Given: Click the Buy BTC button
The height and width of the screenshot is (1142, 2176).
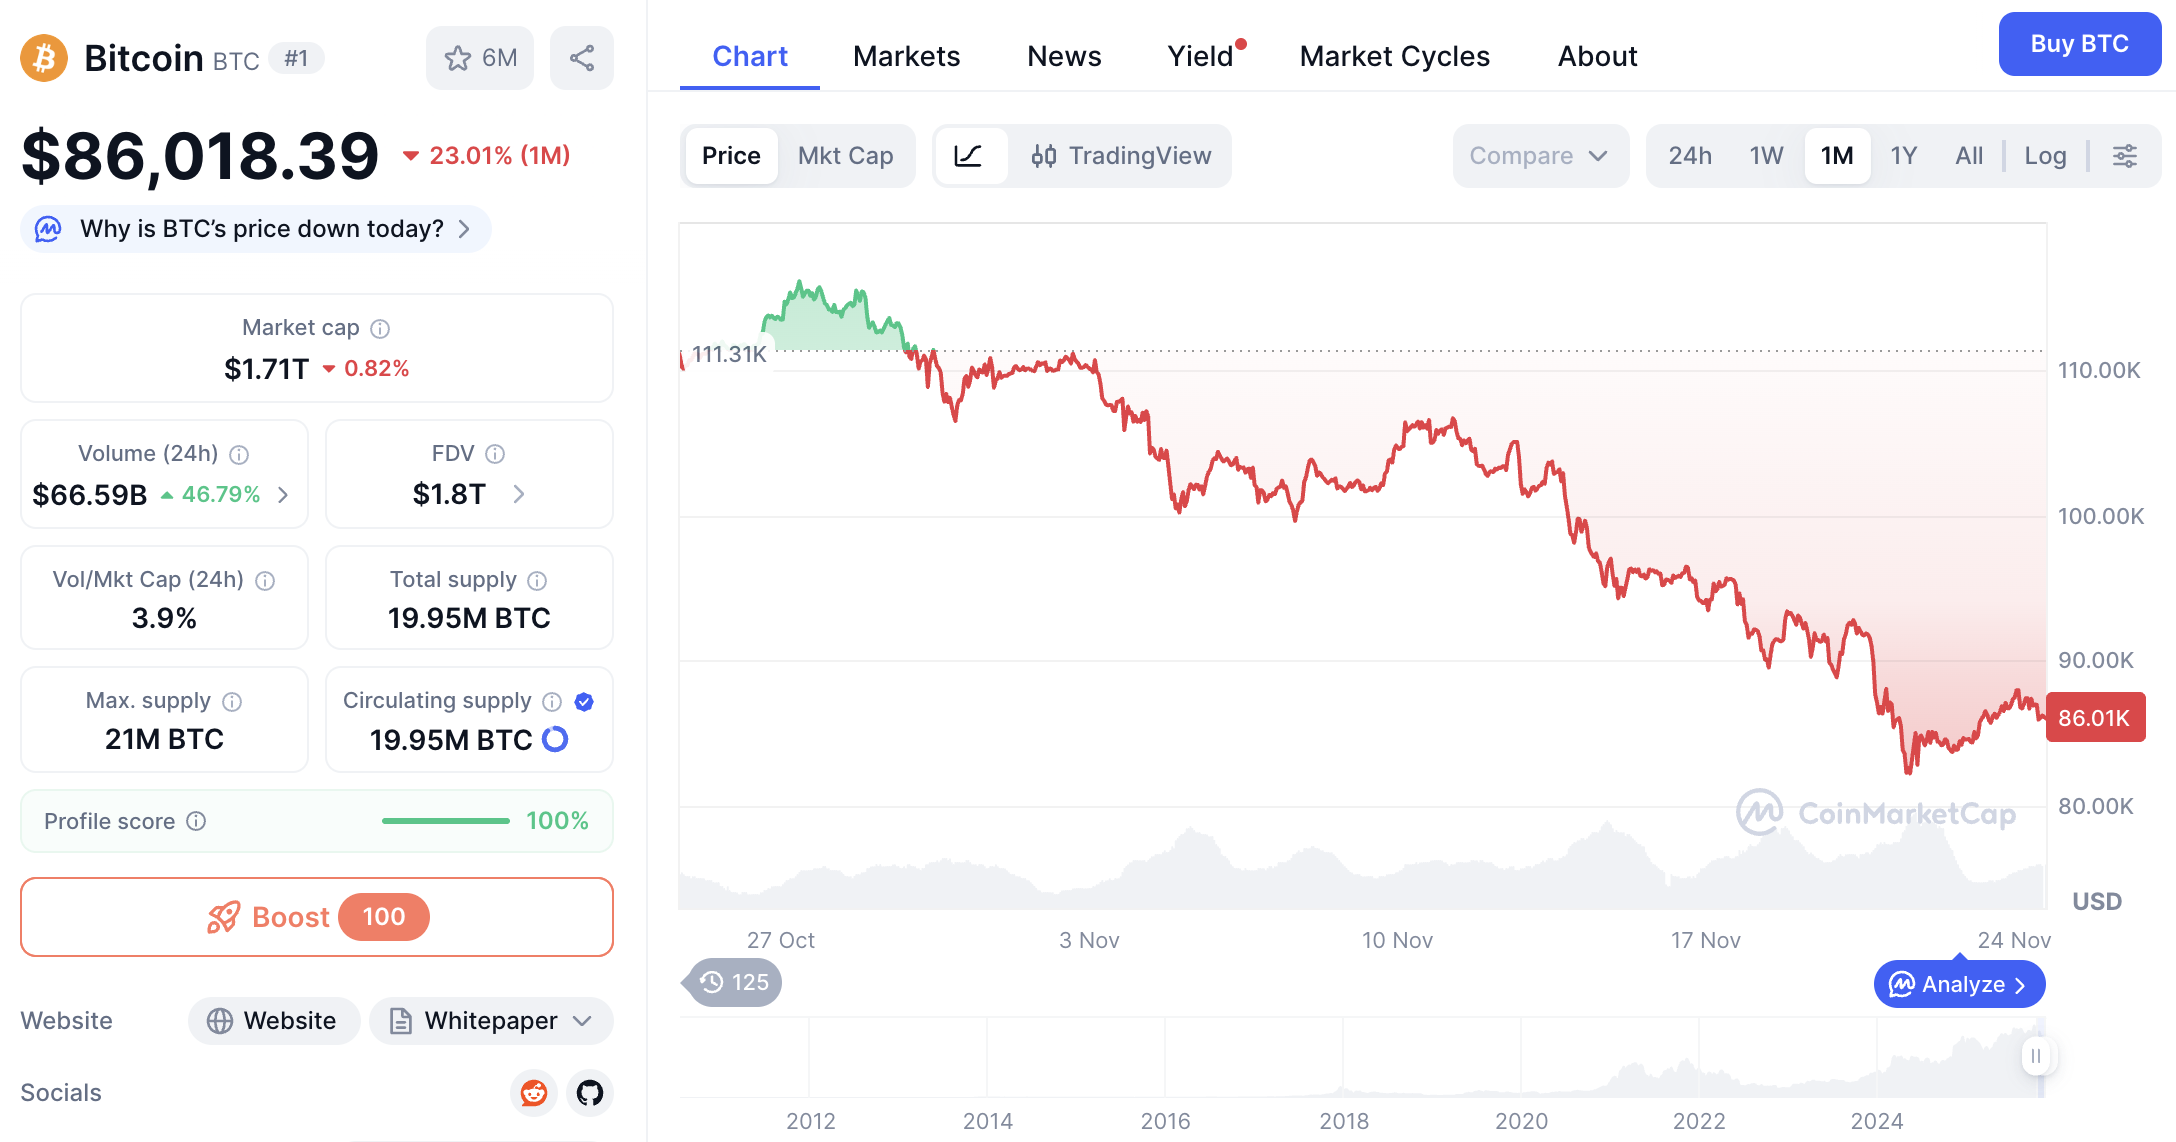Looking at the screenshot, I should [2079, 44].
